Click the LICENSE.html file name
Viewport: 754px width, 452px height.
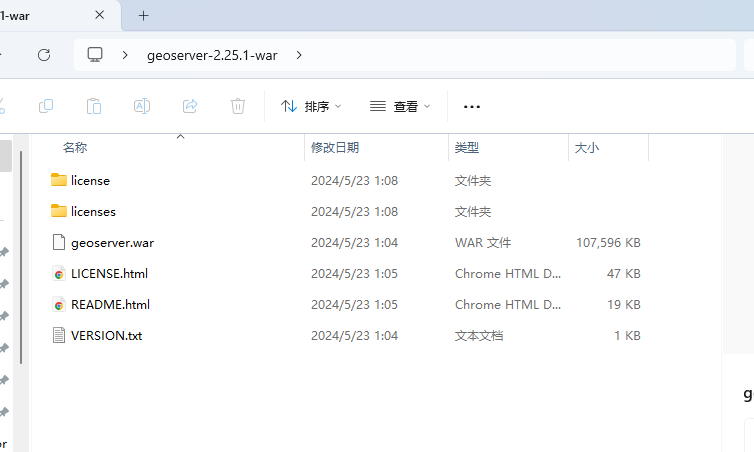[109, 274]
